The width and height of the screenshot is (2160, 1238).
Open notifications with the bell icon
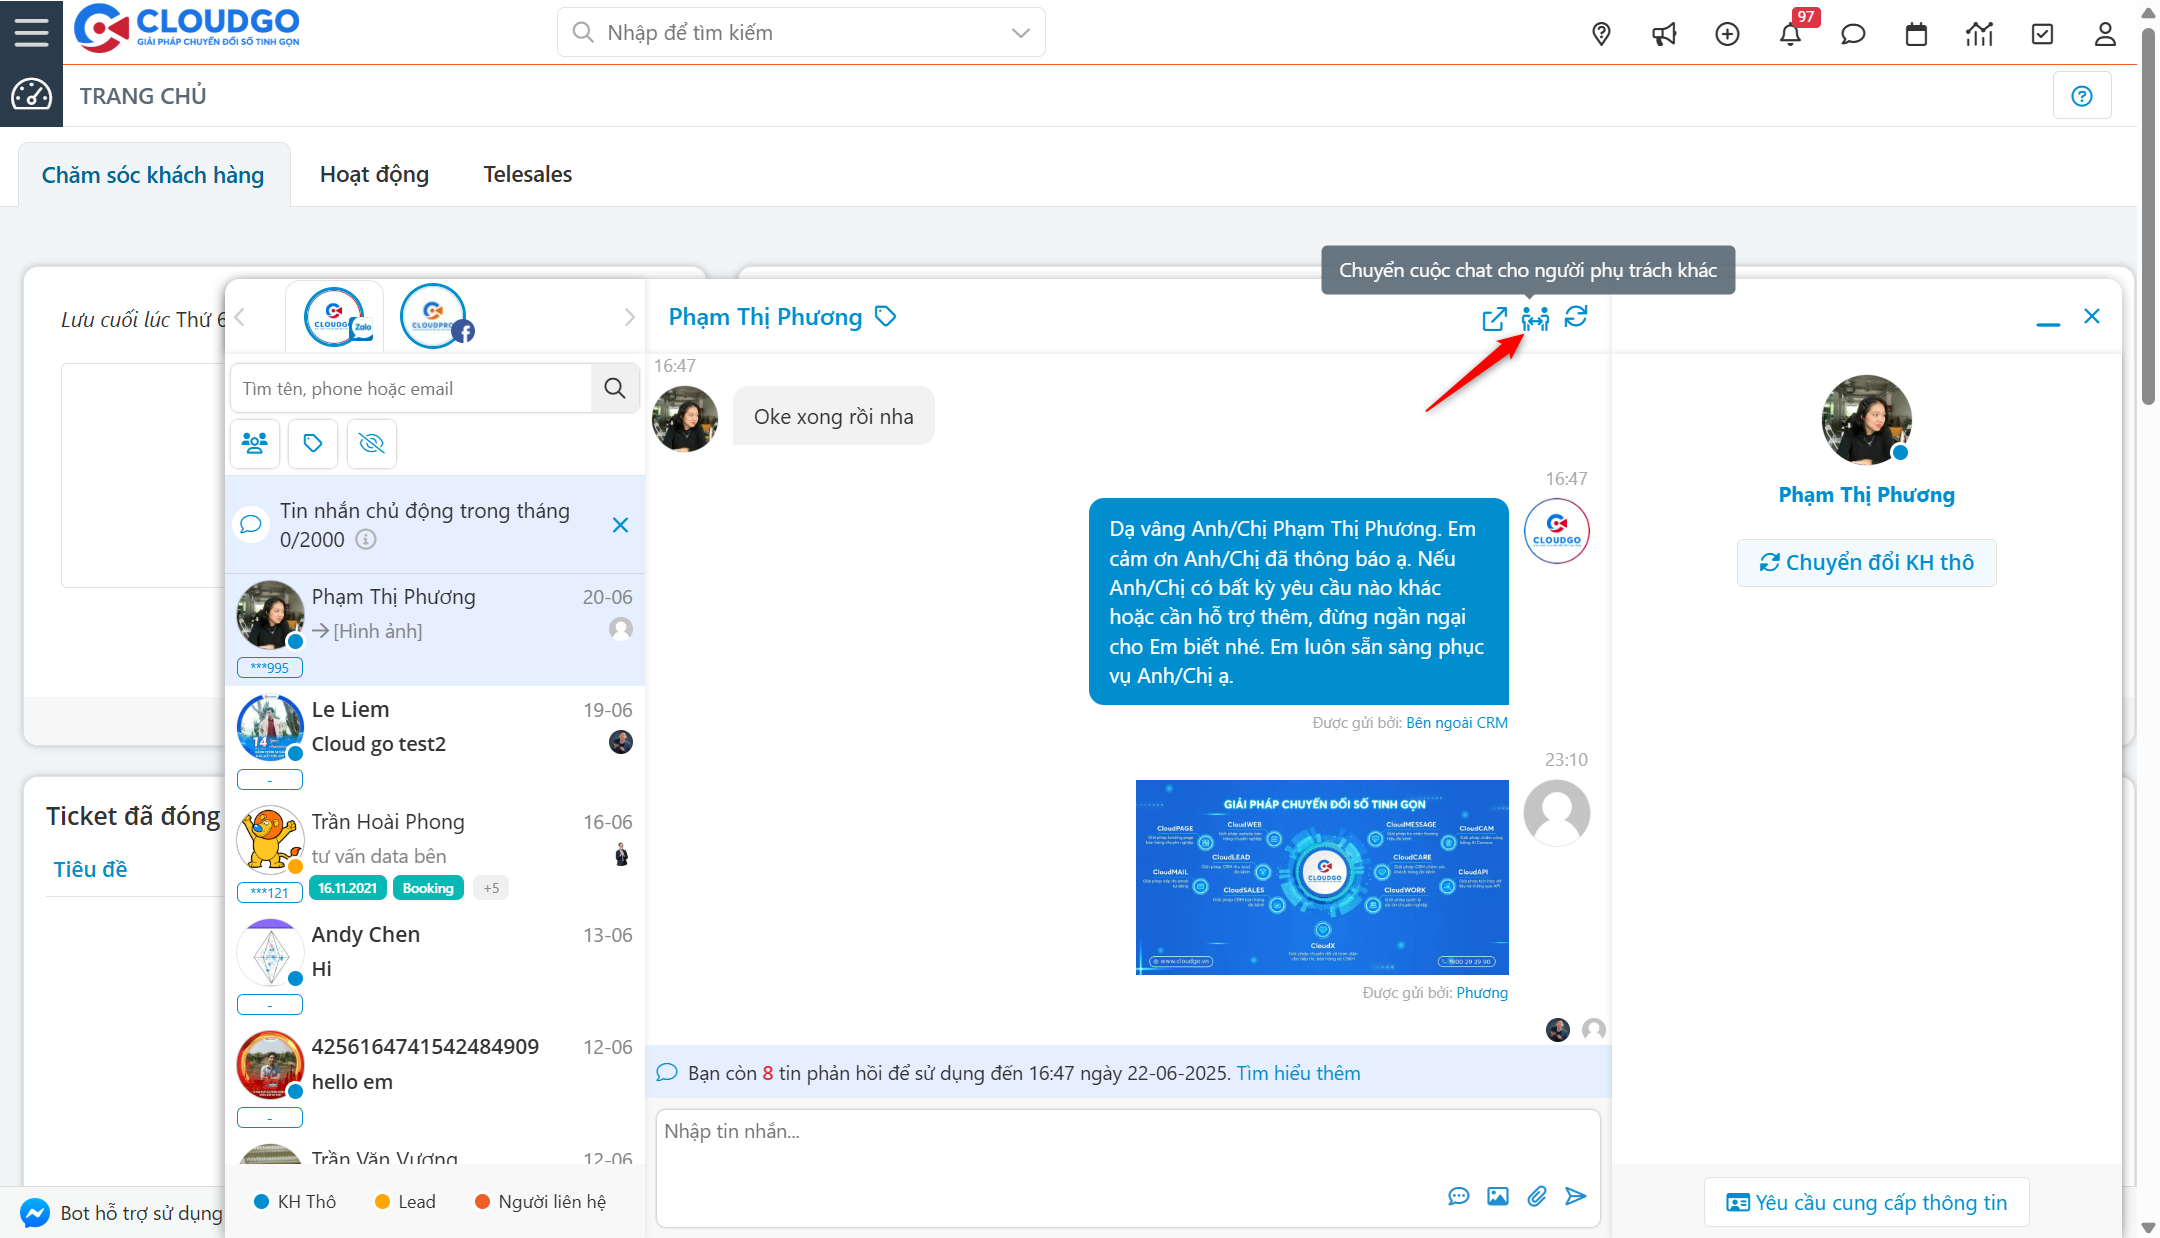[1791, 33]
